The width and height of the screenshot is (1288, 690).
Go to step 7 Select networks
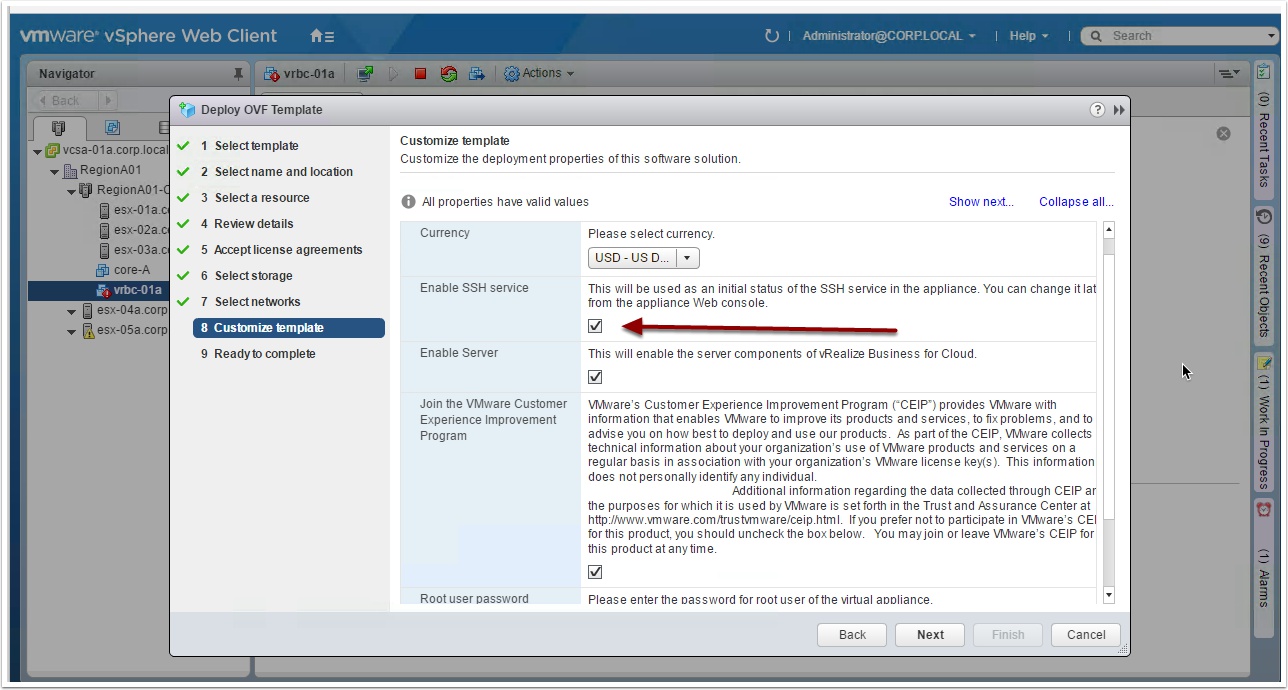point(250,302)
